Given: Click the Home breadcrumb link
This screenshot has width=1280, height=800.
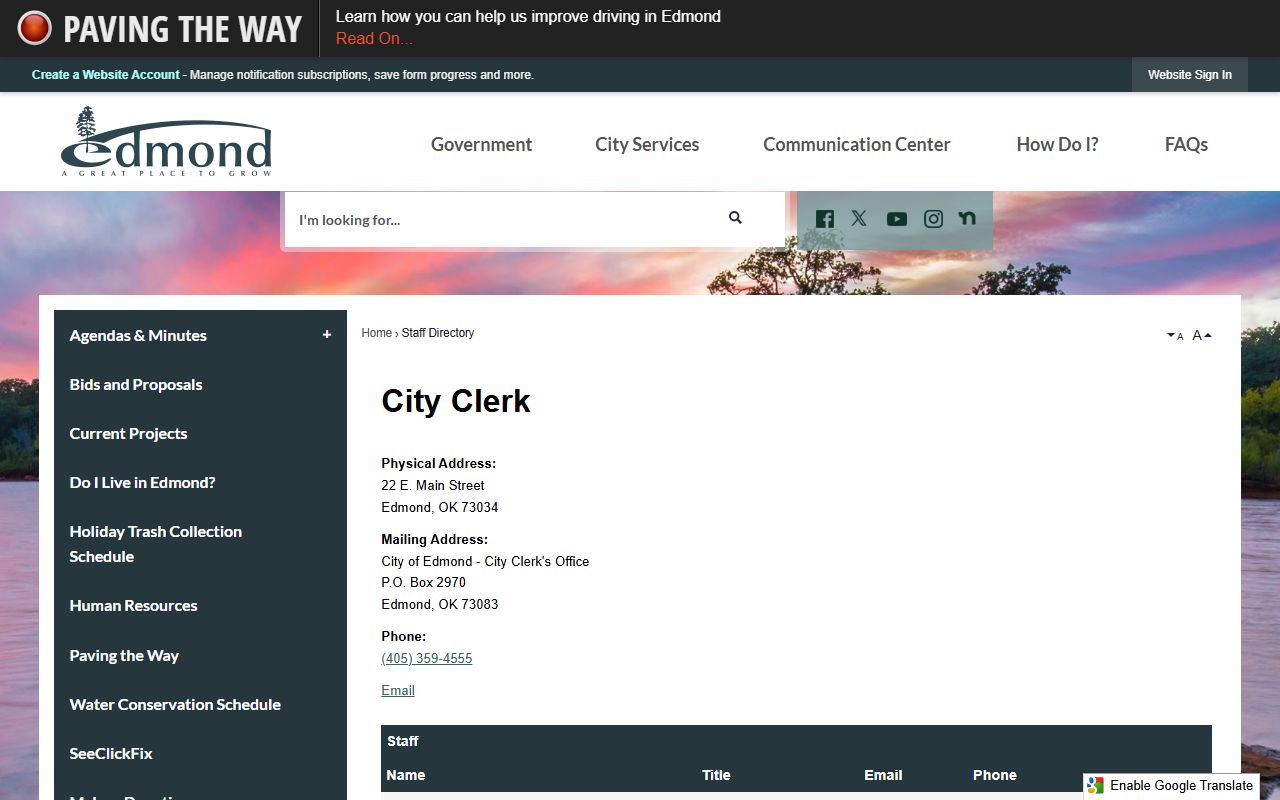Looking at the screenshot, I should pos(376,333).
